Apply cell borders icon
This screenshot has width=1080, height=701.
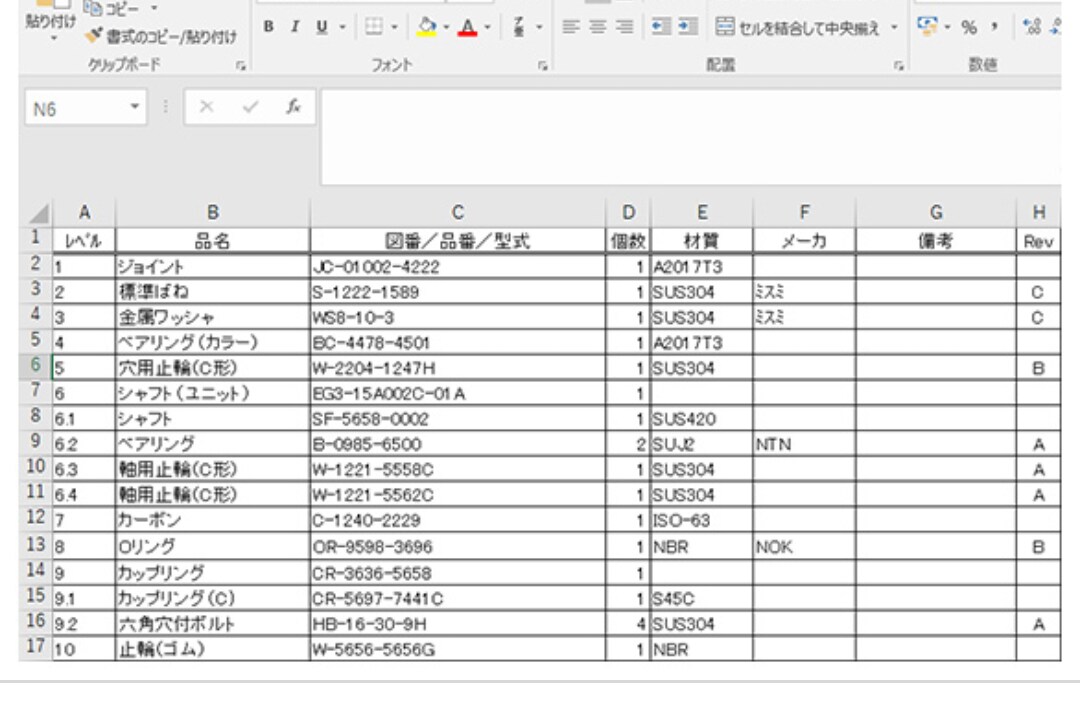(x=373, y=27)
